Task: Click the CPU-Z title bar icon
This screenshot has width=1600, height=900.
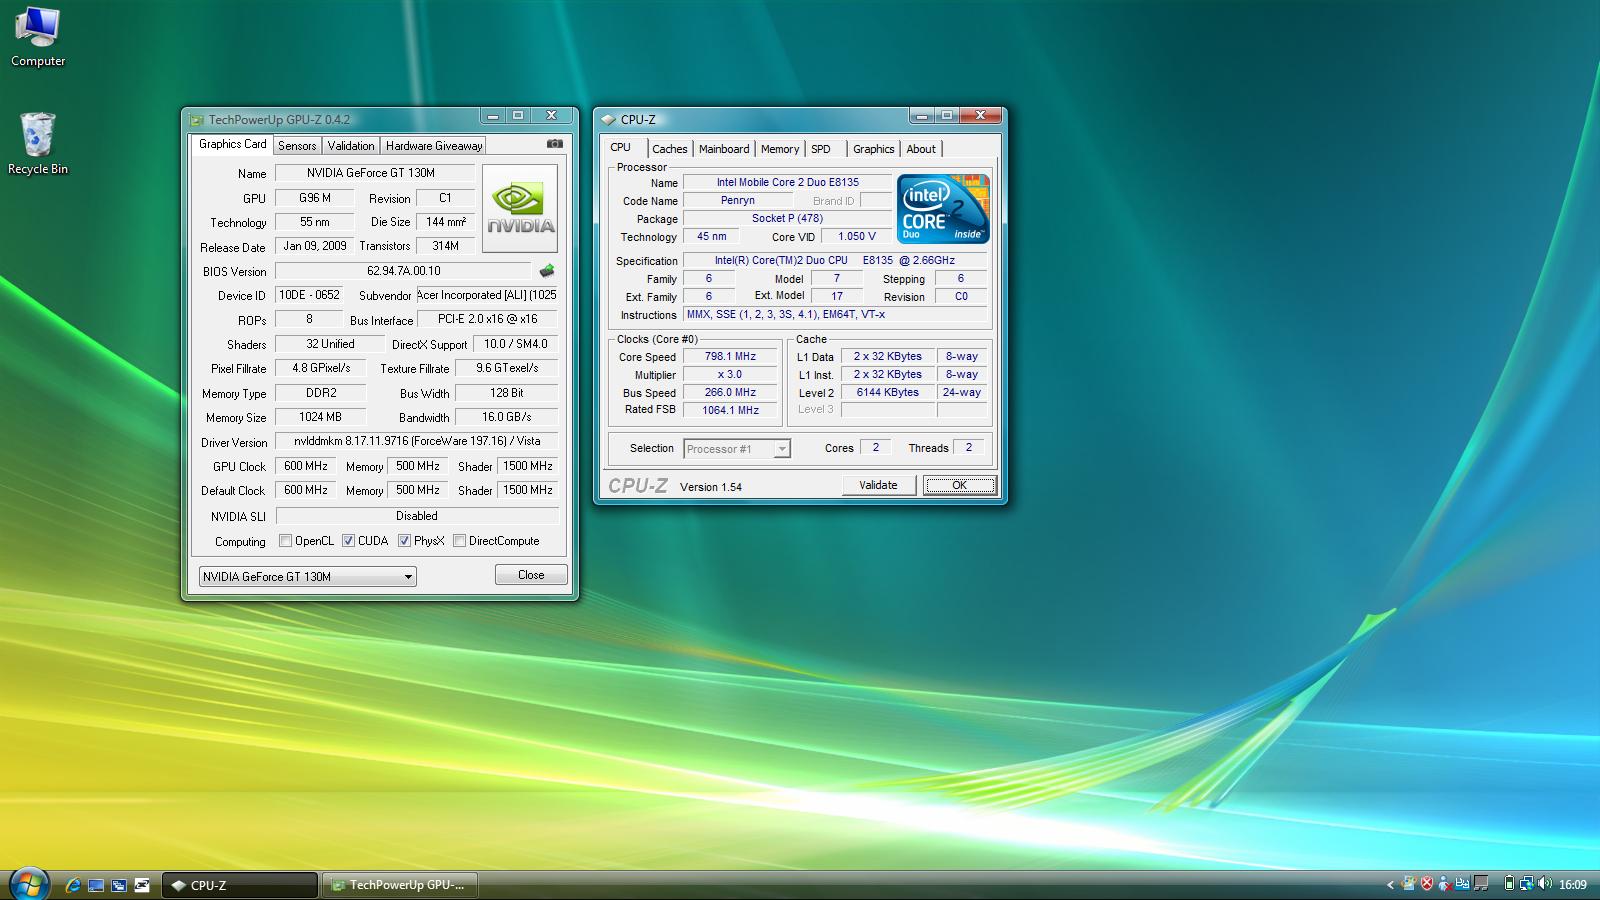Action: click(608, 119)
